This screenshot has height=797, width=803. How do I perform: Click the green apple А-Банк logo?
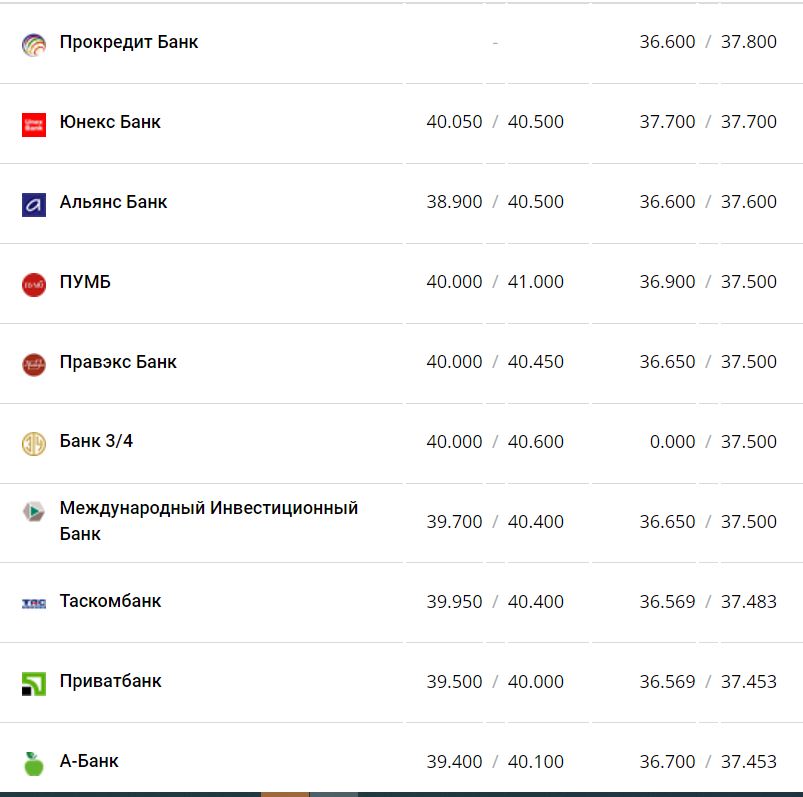click(x=34, y=763)
